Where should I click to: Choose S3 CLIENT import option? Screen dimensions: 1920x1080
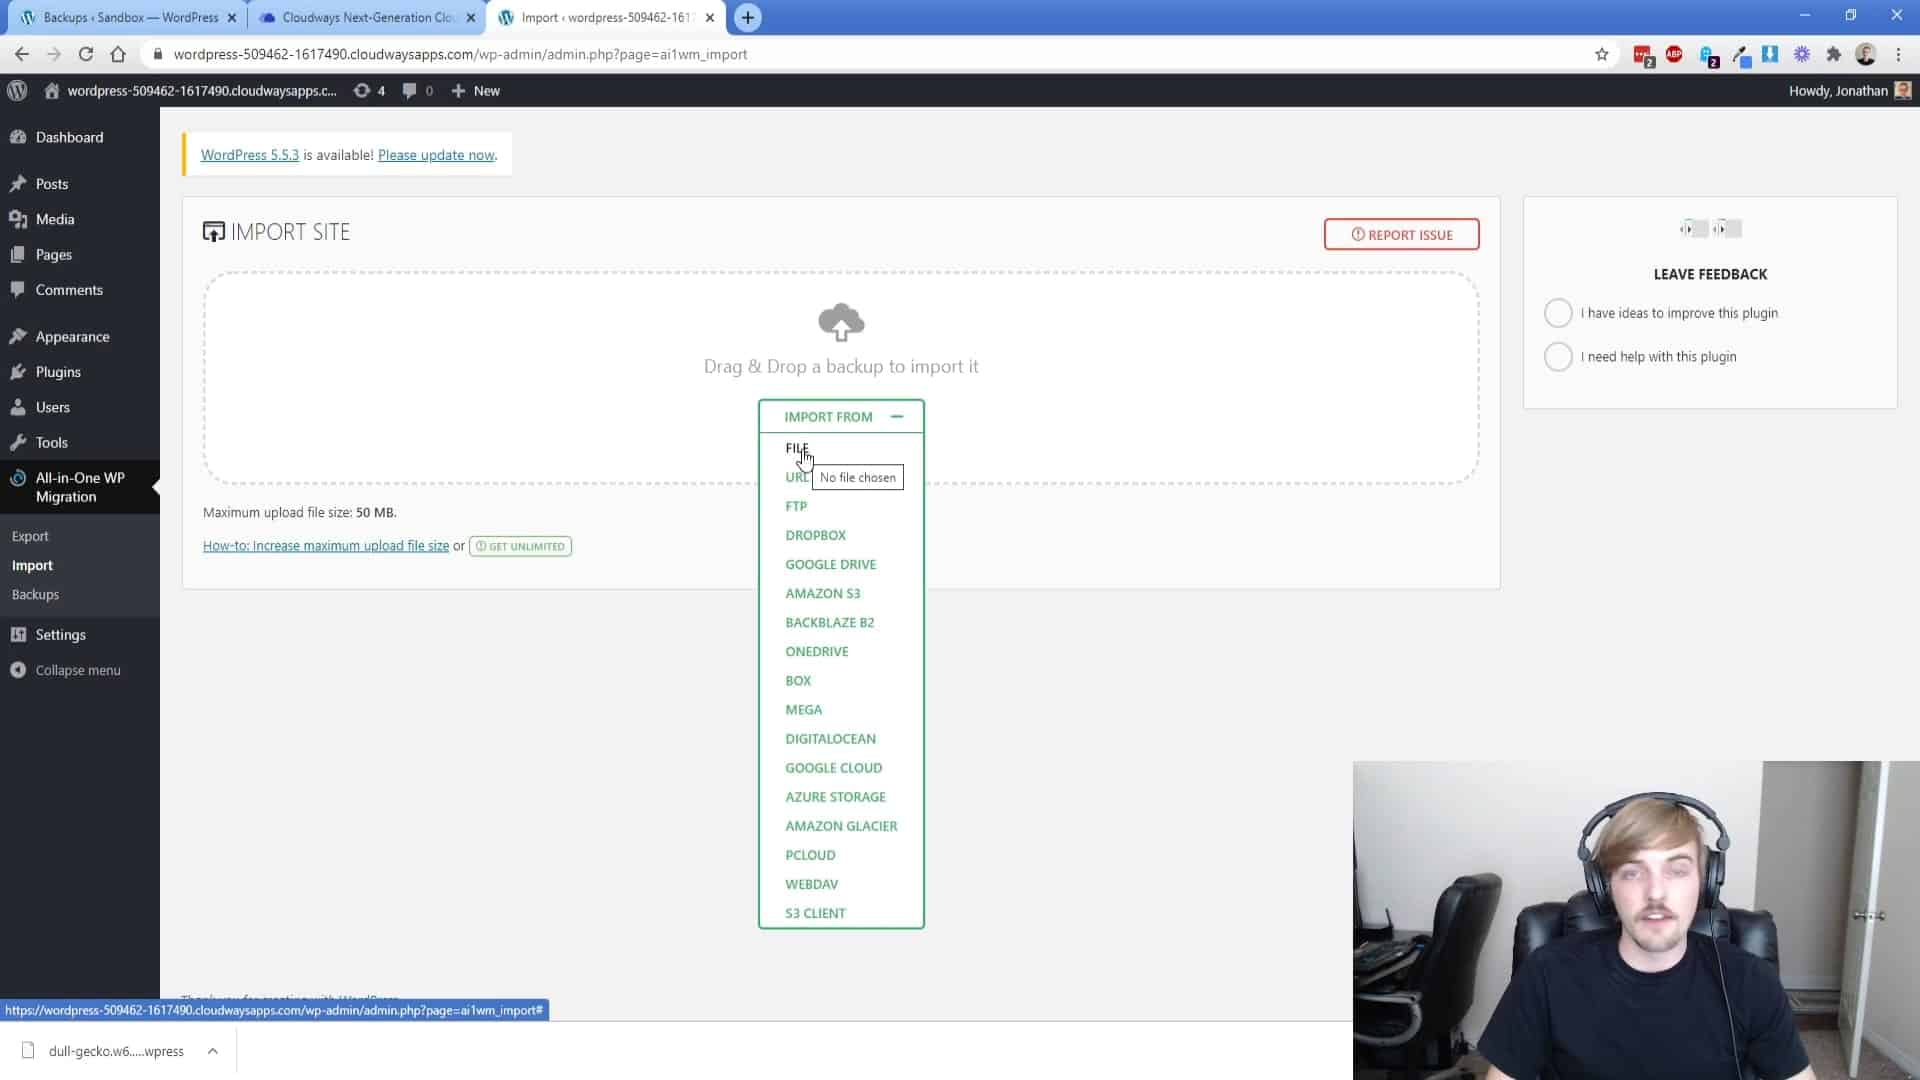click(x=816, y=913)
